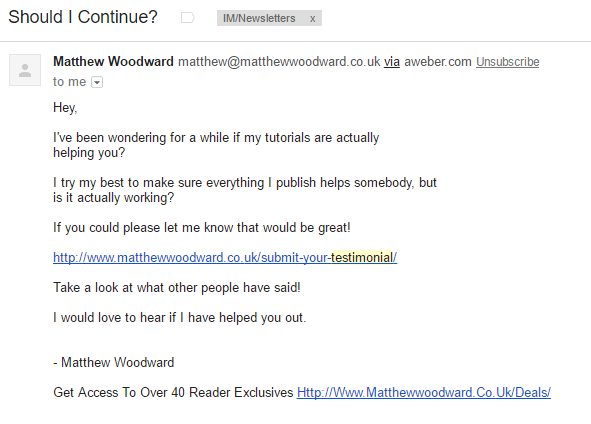591x424 pixels.
Task: Open the Matthewwoodward.Co.Uk/Deals link
Action: (424, 392)
